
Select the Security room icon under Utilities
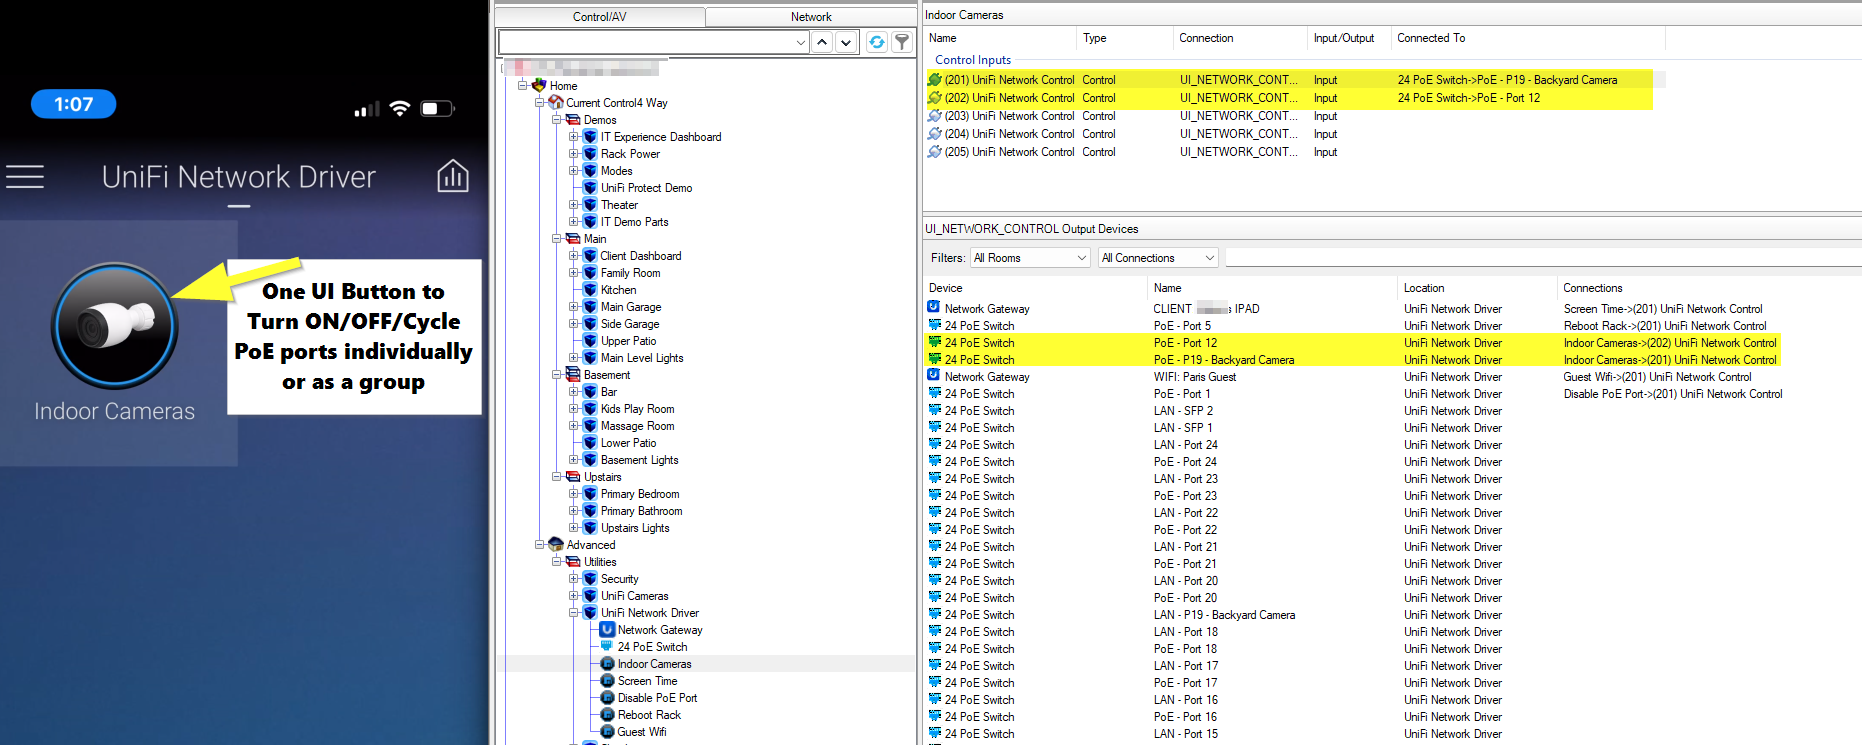pyautogui.click(x=590, y=579)
